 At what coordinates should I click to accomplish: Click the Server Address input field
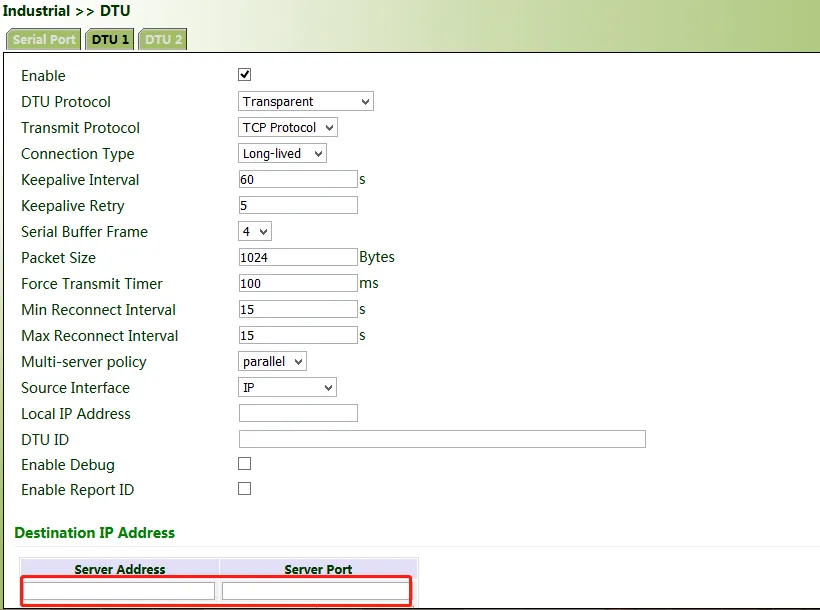tap(119, 591)
